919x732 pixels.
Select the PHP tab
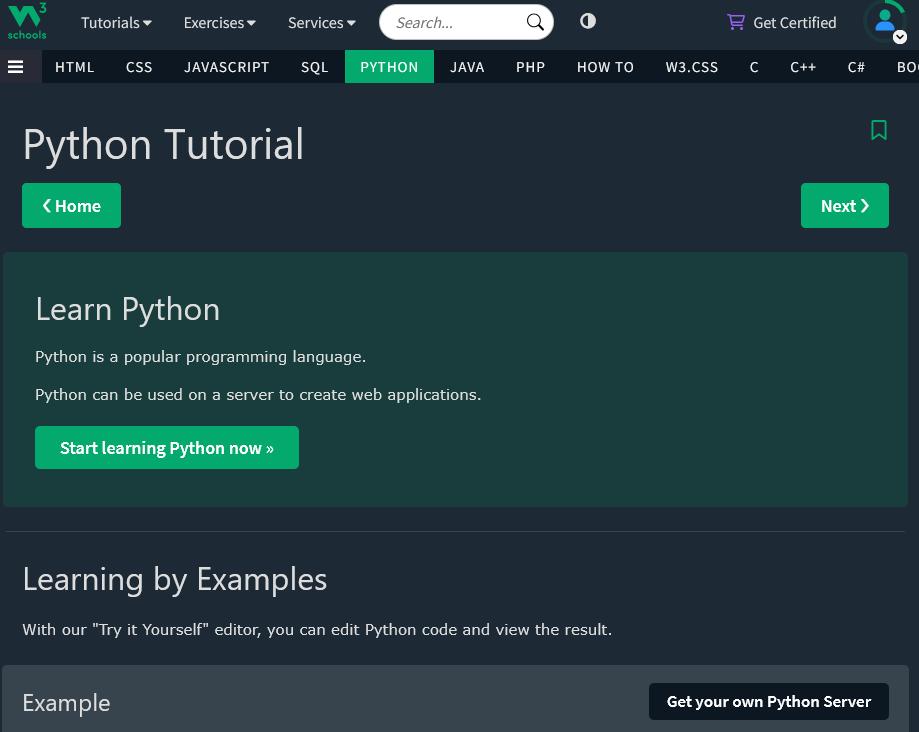click(x=530, y=67)
